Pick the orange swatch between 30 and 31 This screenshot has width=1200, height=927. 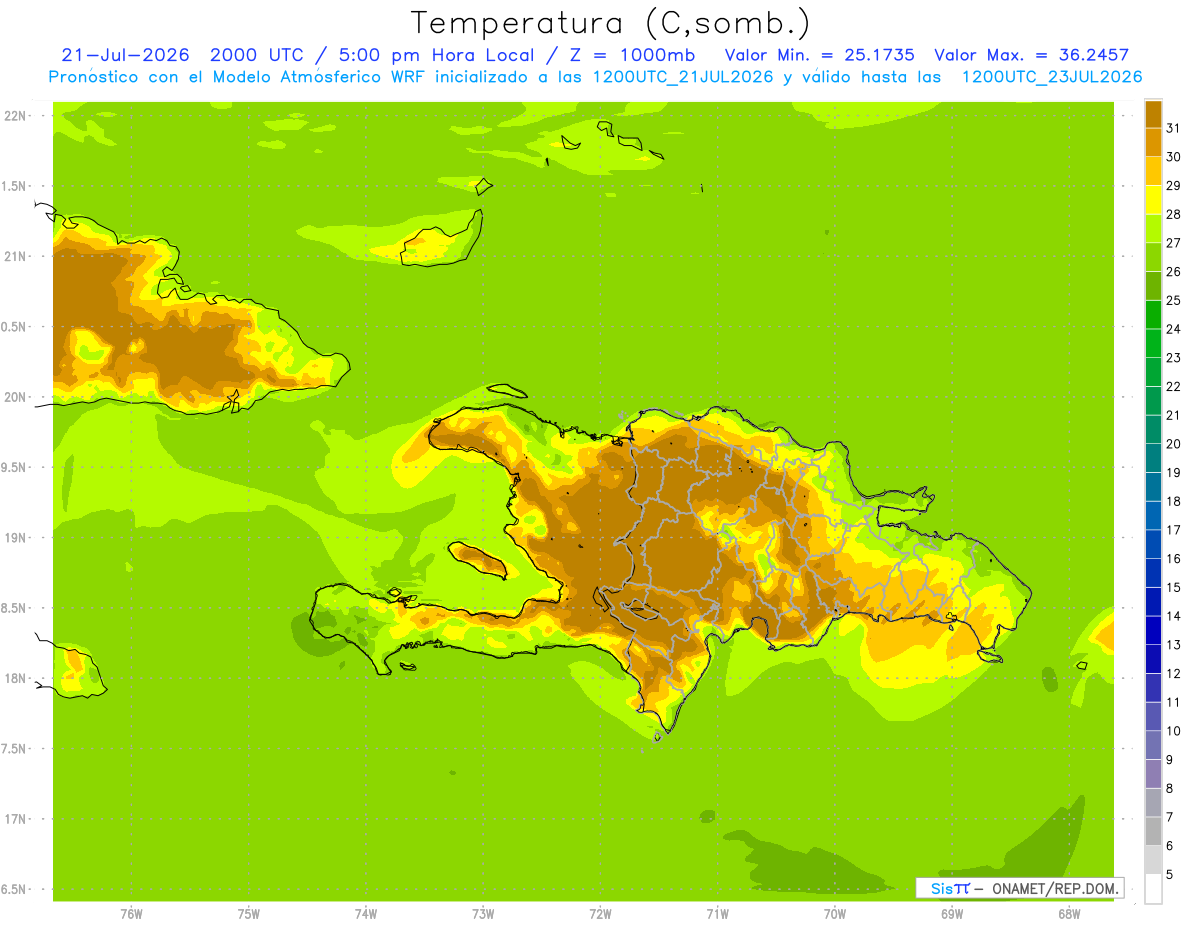1153,142
